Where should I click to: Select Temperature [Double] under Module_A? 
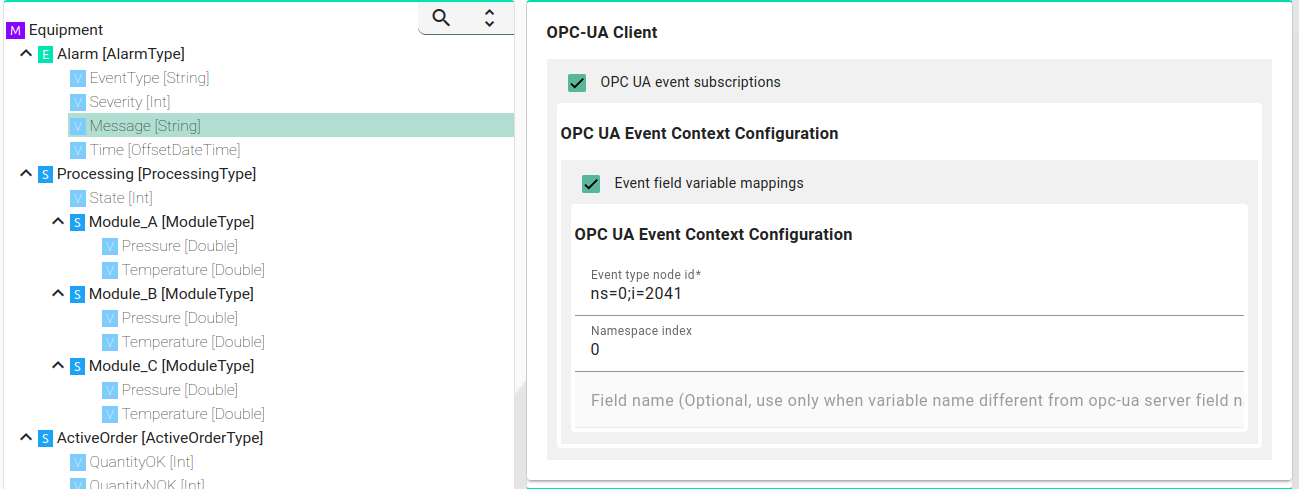[193, 270]
